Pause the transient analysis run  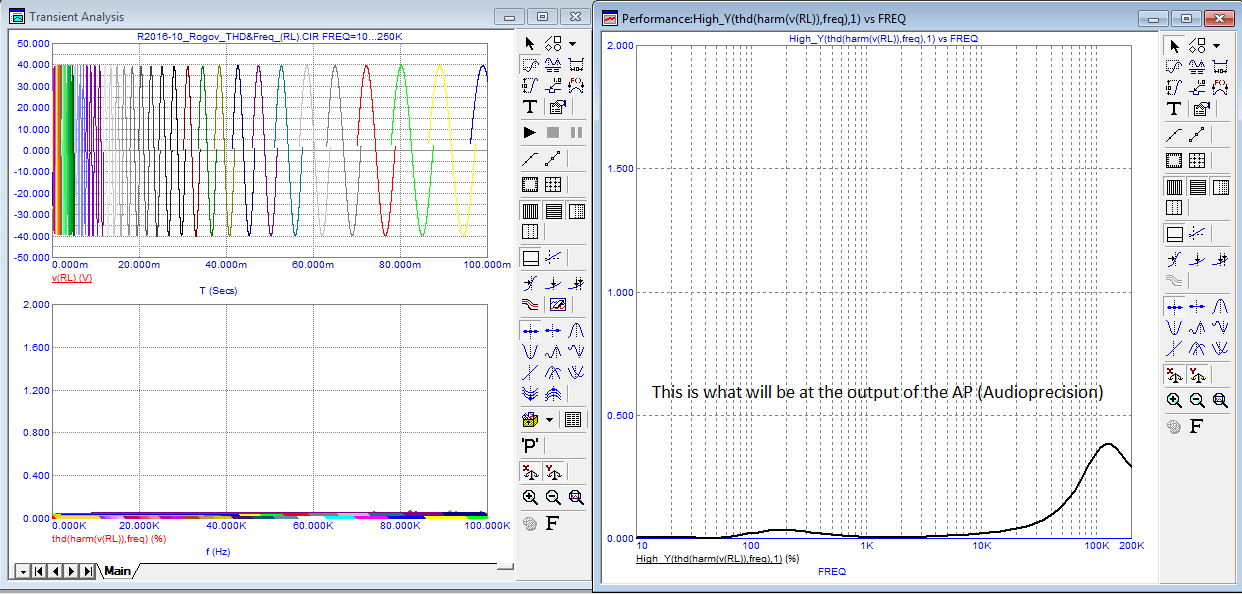tap(576, 132)
